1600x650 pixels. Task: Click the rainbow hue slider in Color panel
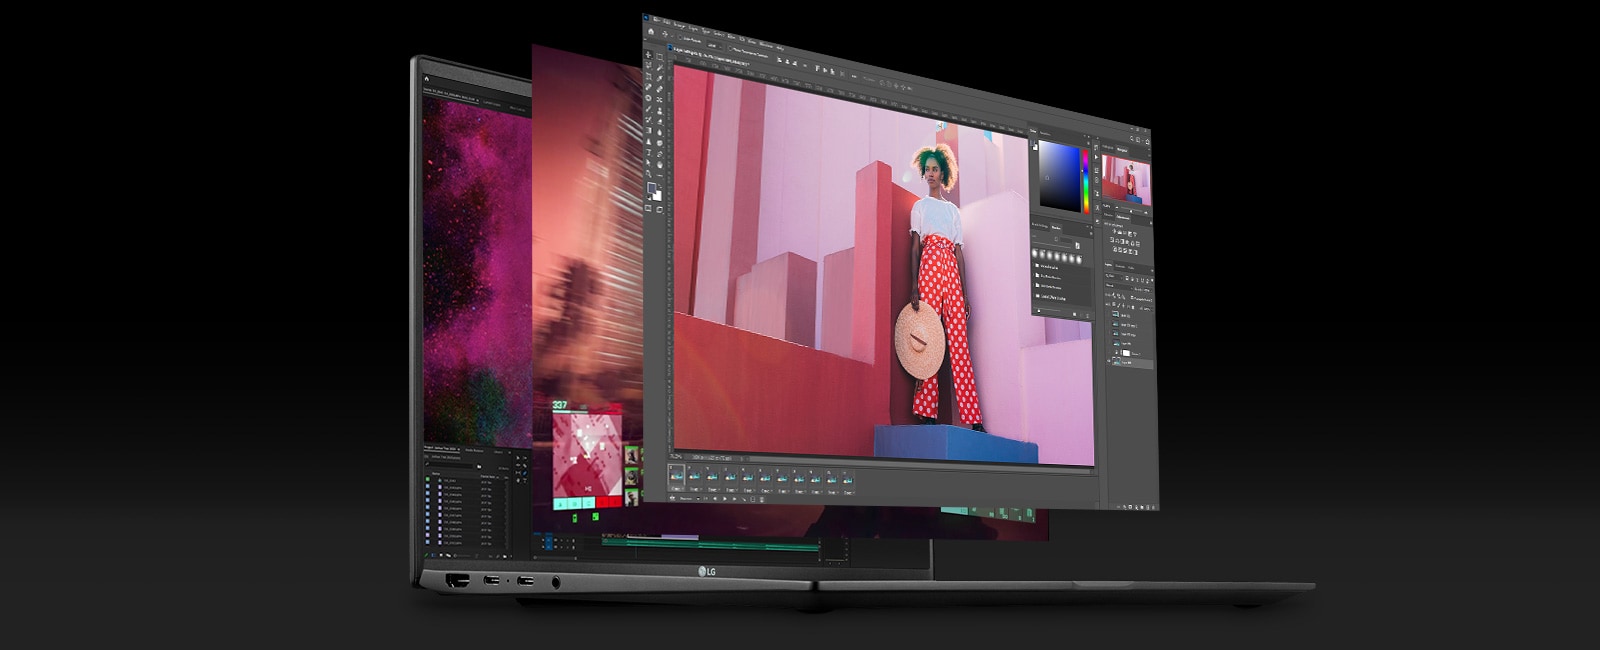(x=1086, y=179)
